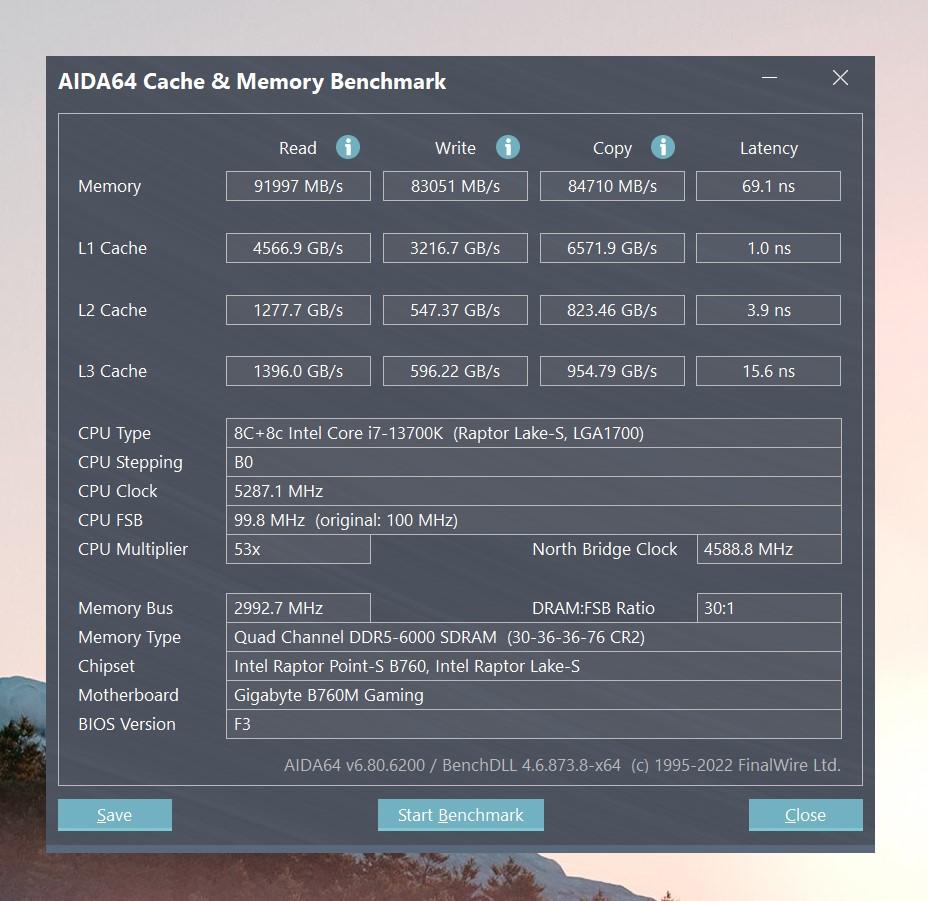Click the L1 Cache row label
Viewport: 928px width, 901px height.
(112, 248)
